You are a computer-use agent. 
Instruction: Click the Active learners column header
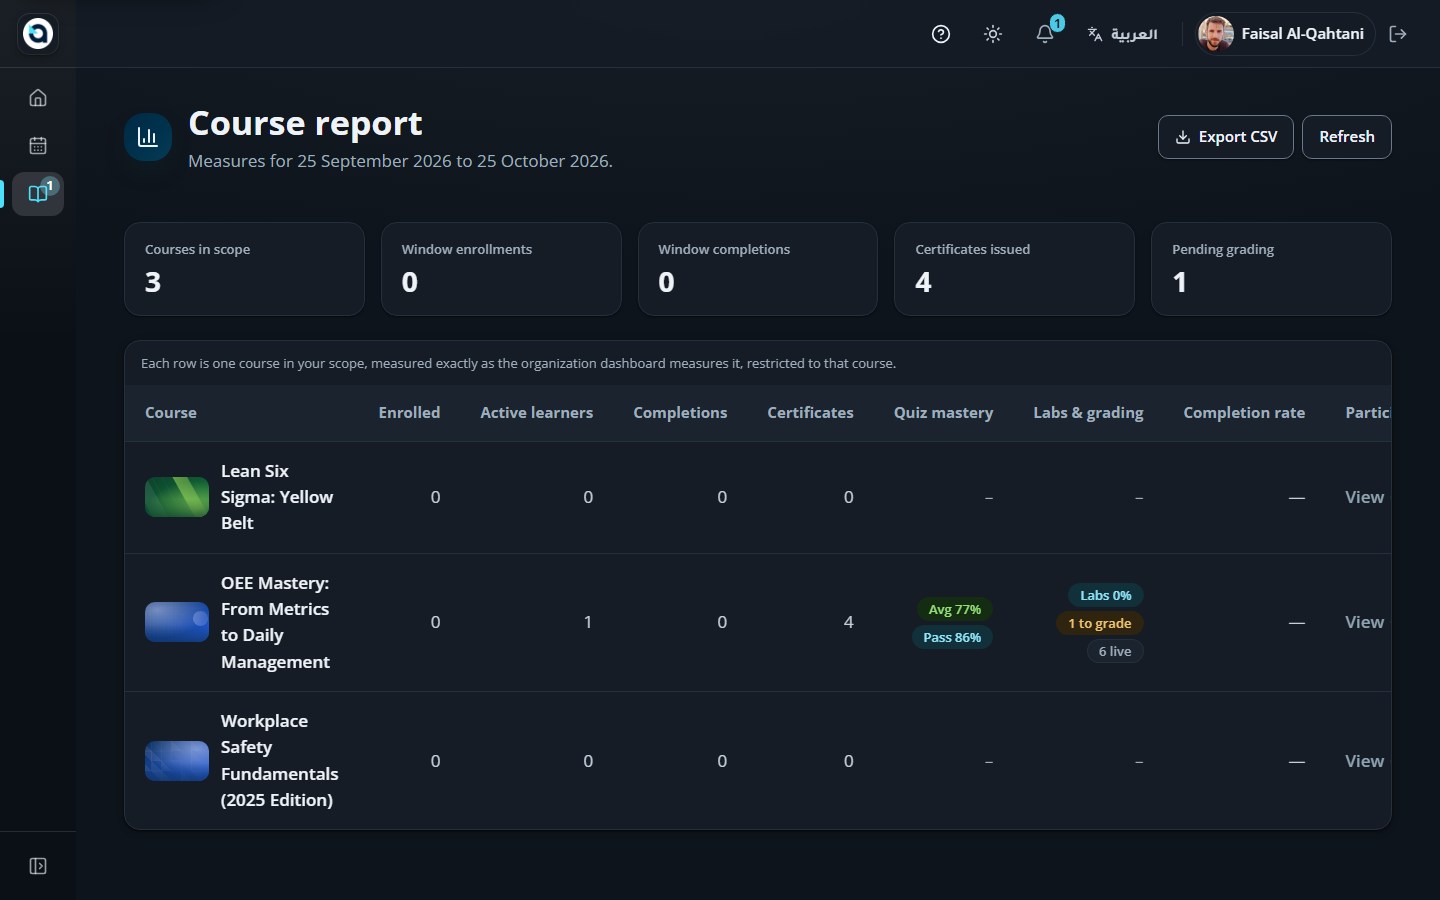click(537, 413)
